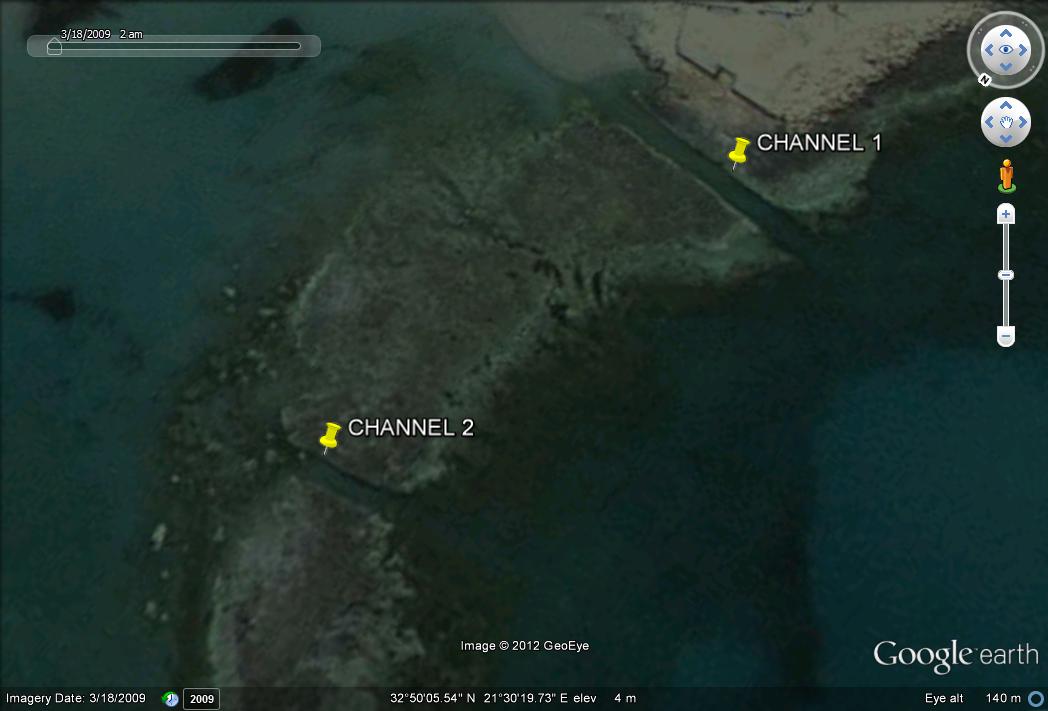
Task: Pan map up with Move joystick arrow
Action: pos(1006,106)
